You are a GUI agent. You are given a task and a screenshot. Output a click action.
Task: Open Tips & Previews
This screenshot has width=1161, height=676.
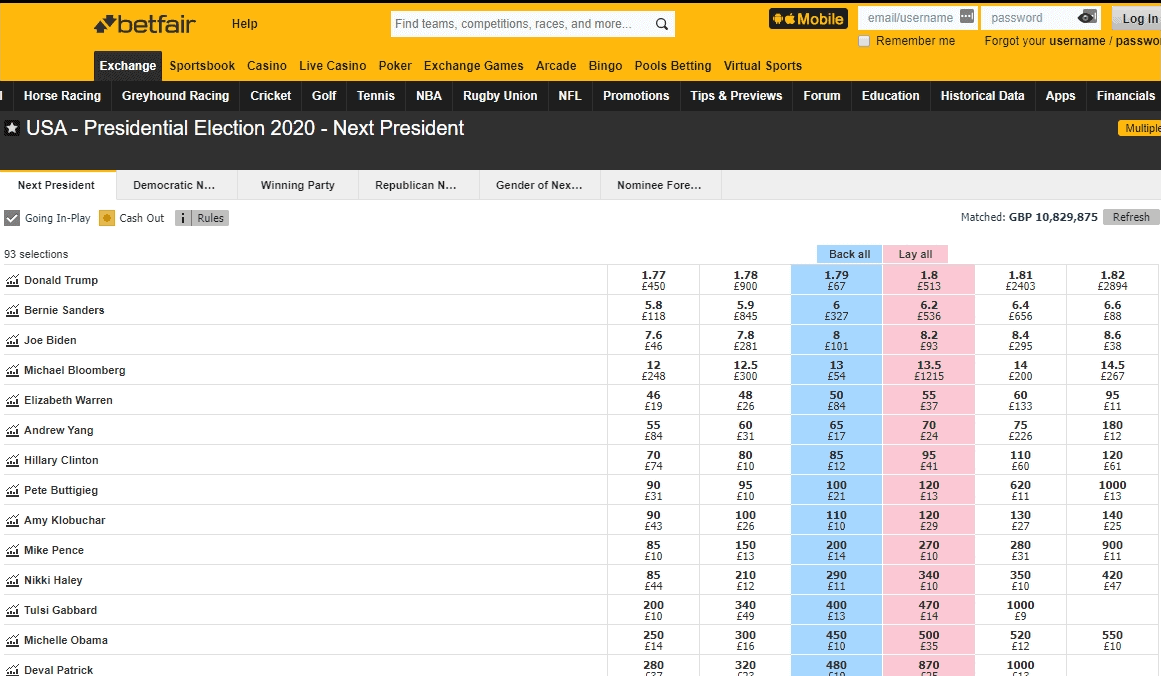click(x=736, y=96)
